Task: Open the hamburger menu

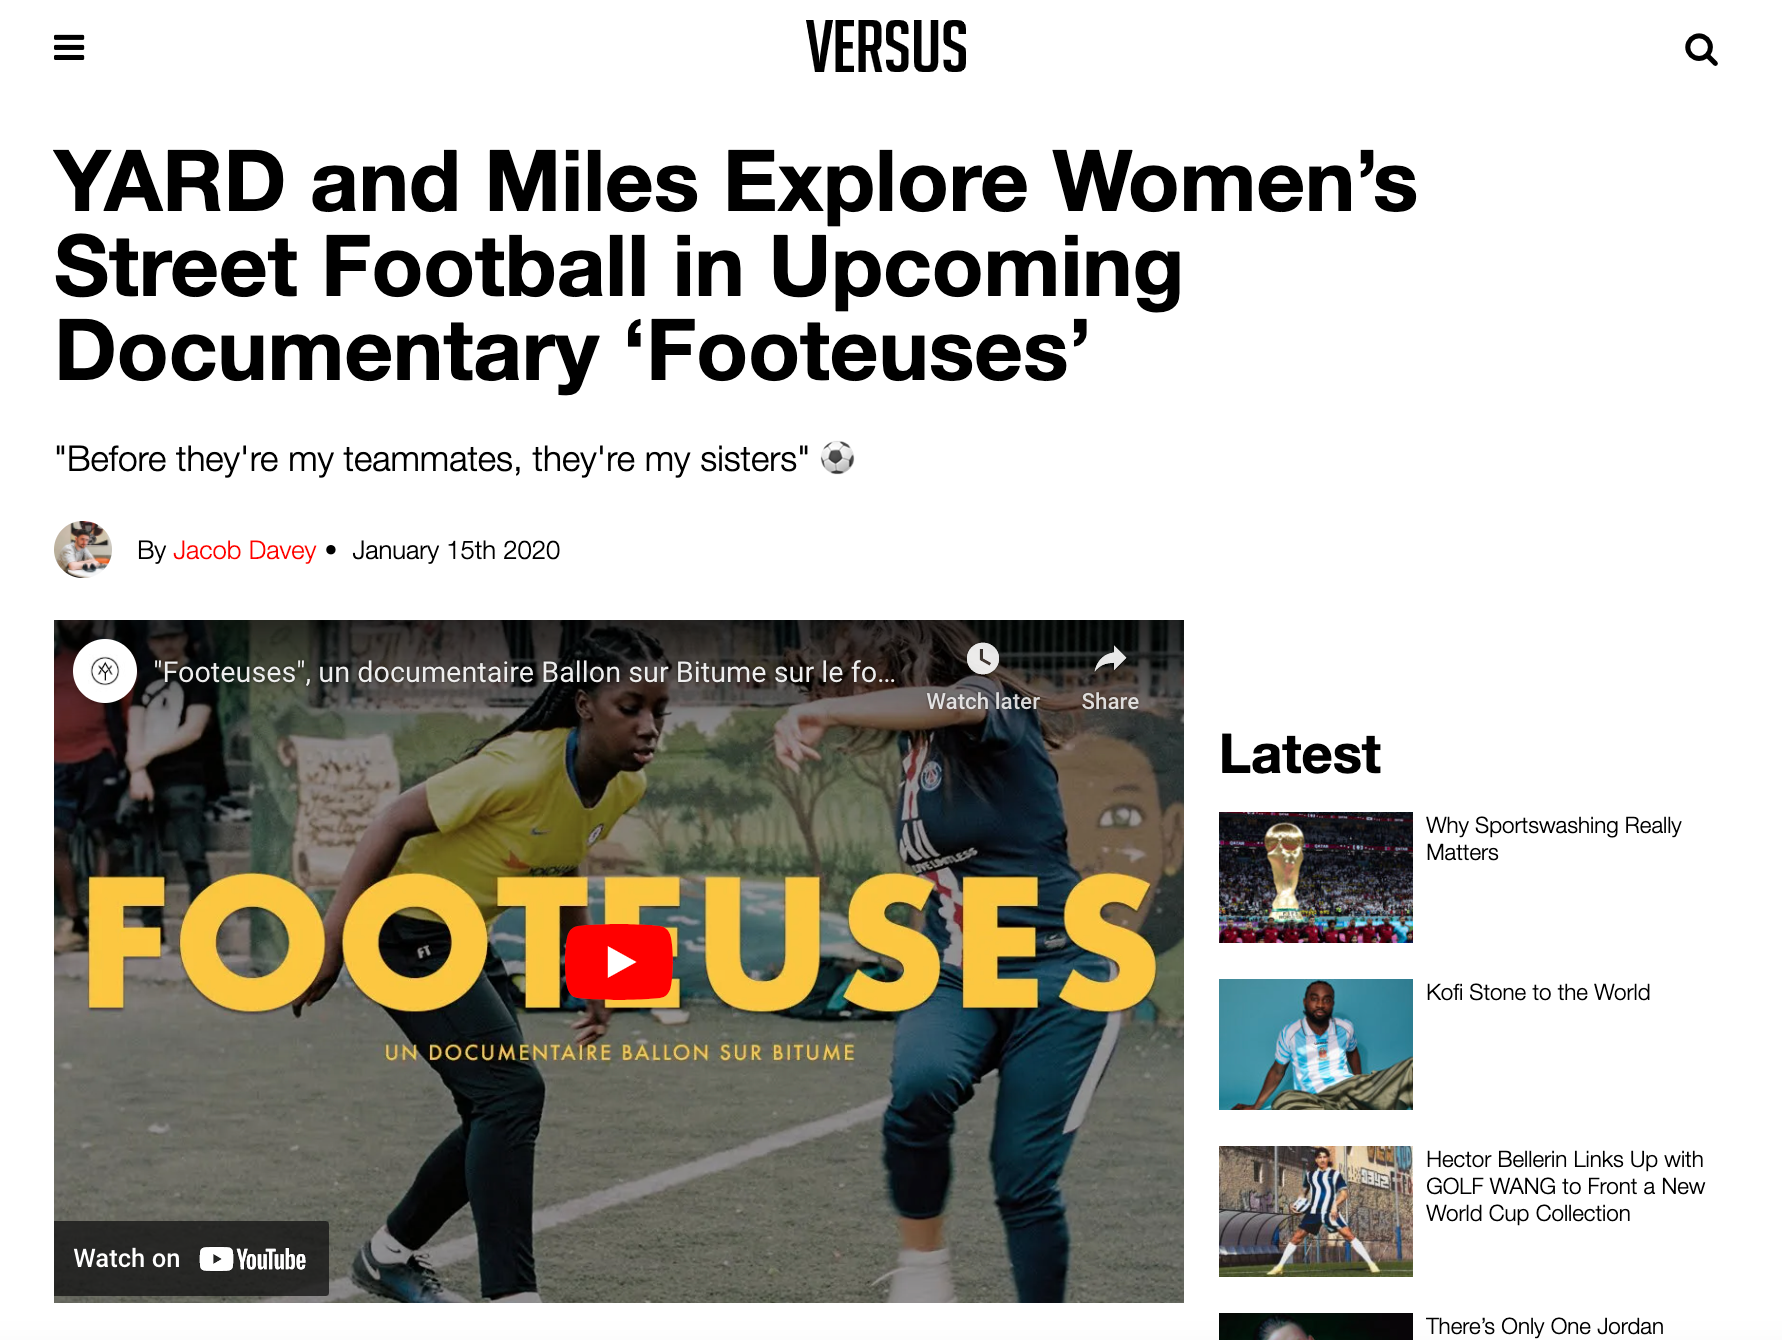Action: [x=69, y=47]
